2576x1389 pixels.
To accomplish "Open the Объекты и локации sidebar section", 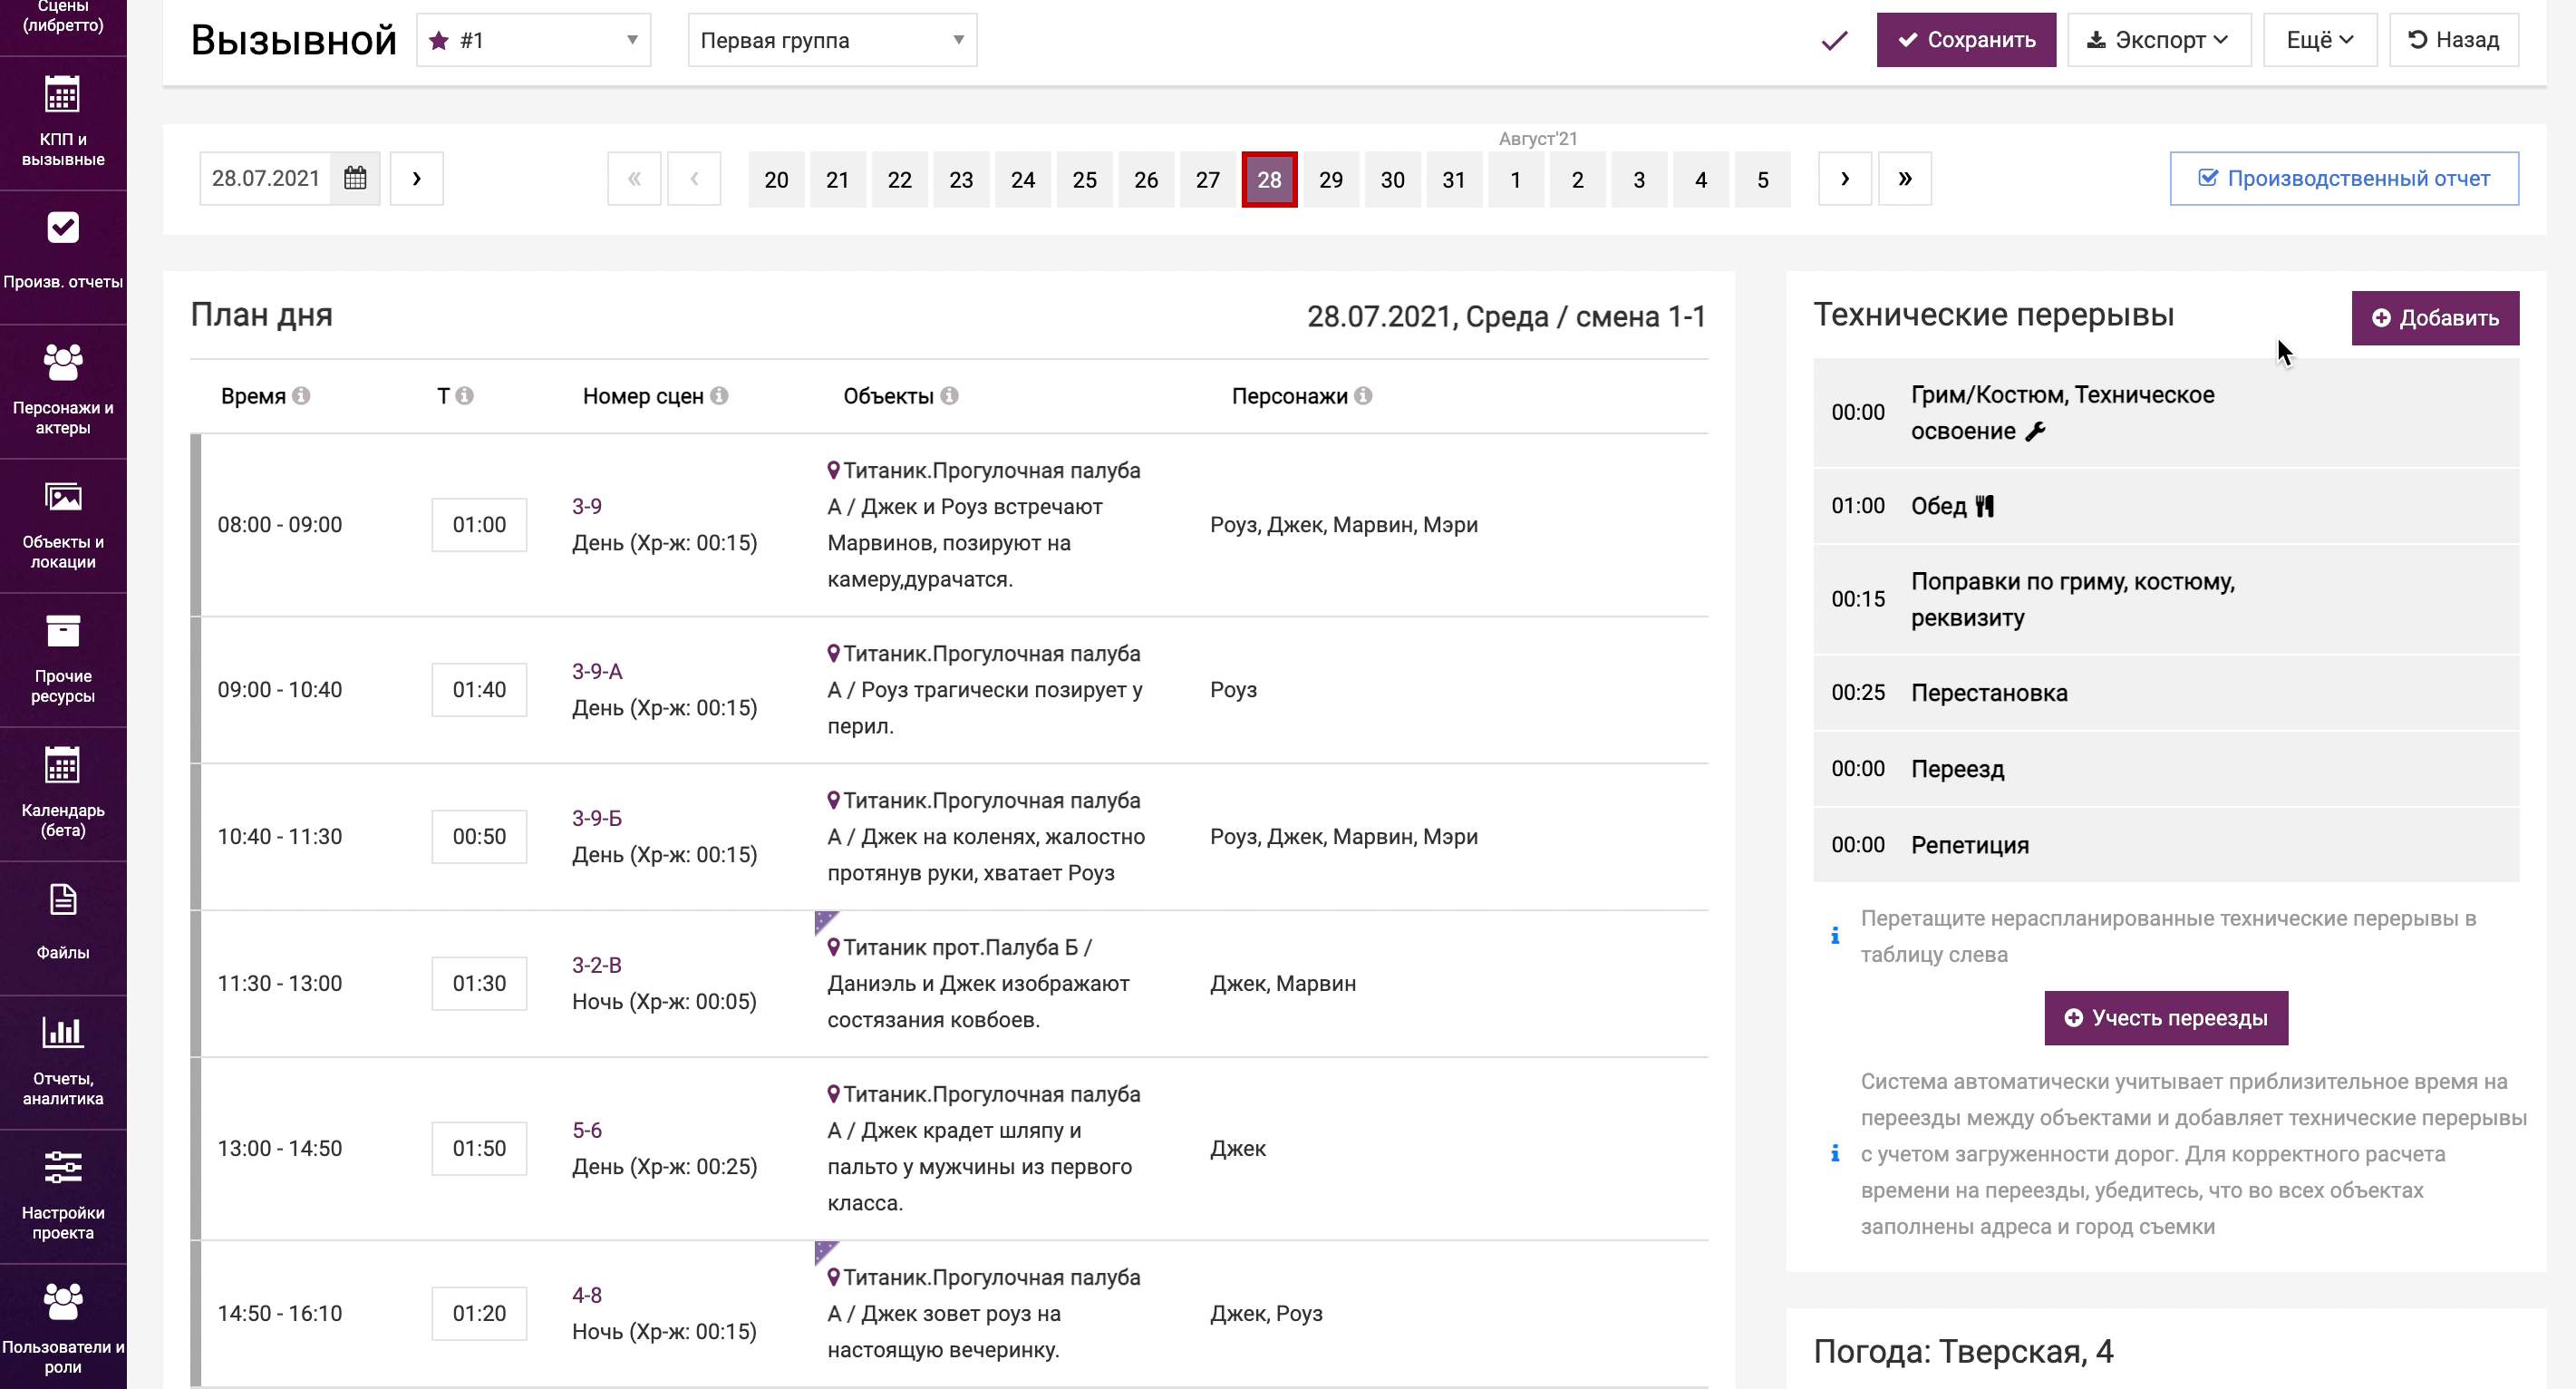I will pos(63,525).
